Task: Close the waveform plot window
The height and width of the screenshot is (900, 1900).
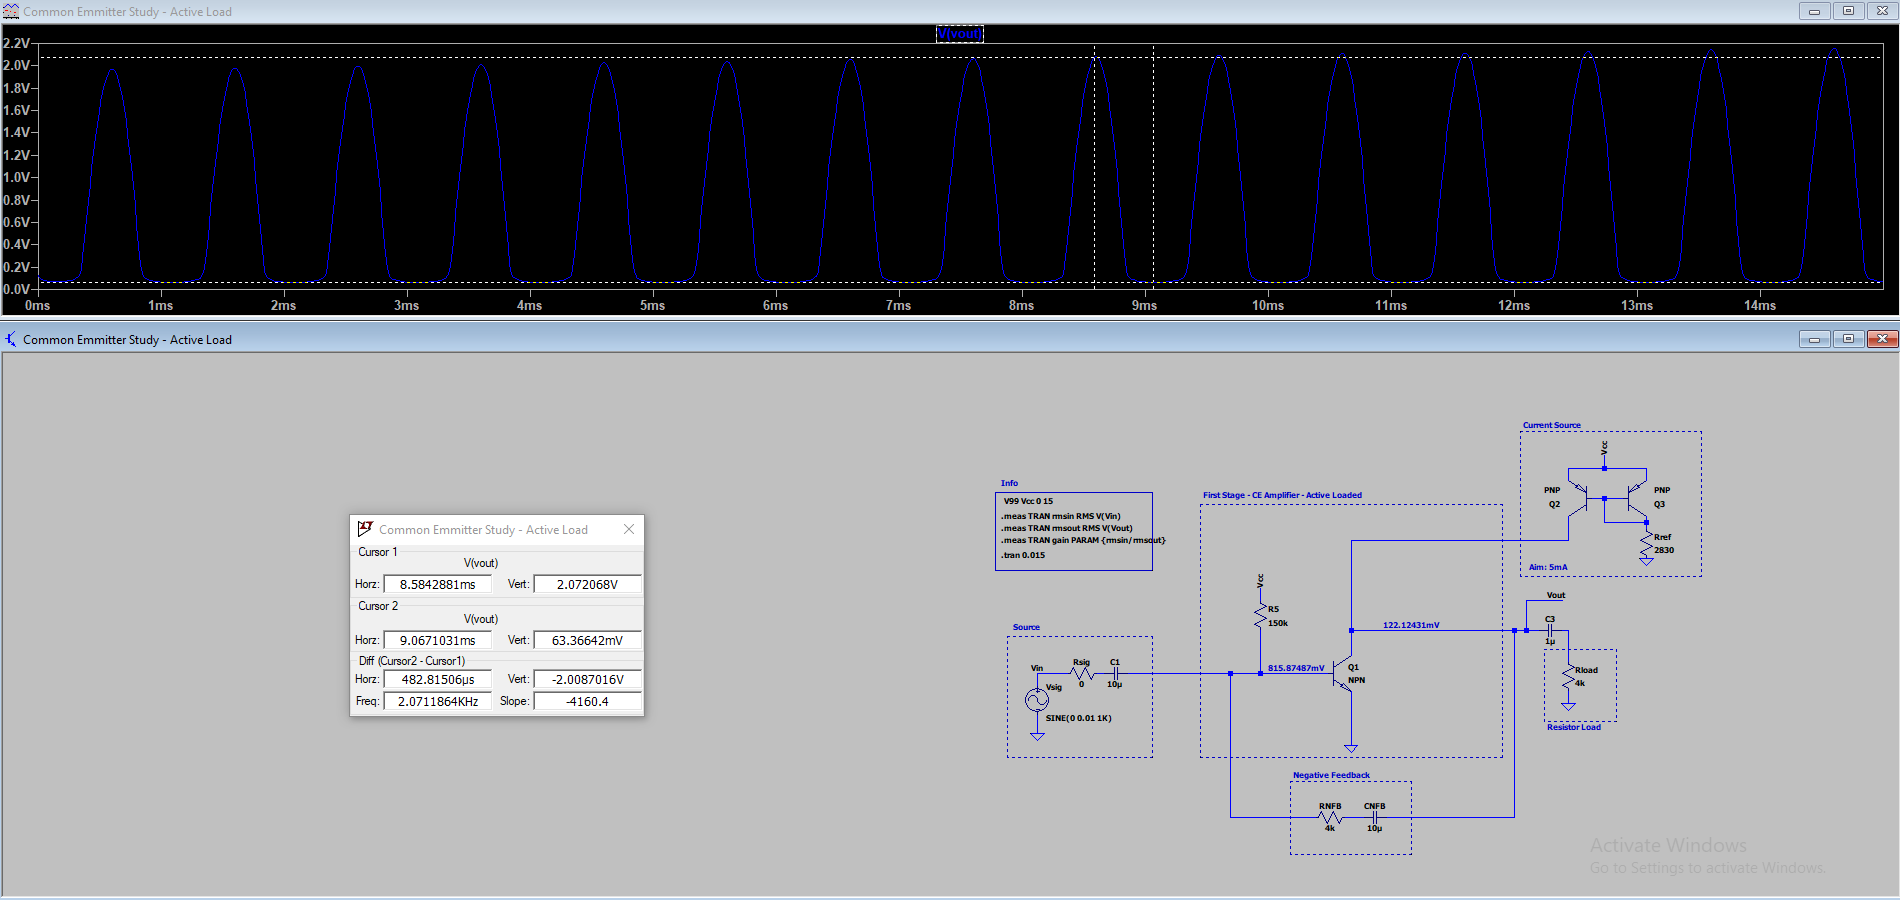Action: (1882, 11)
